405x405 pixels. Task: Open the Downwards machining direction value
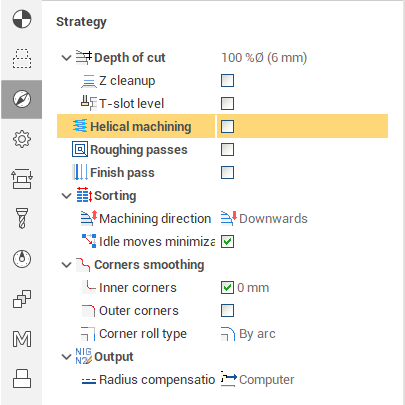pos(264,219)
